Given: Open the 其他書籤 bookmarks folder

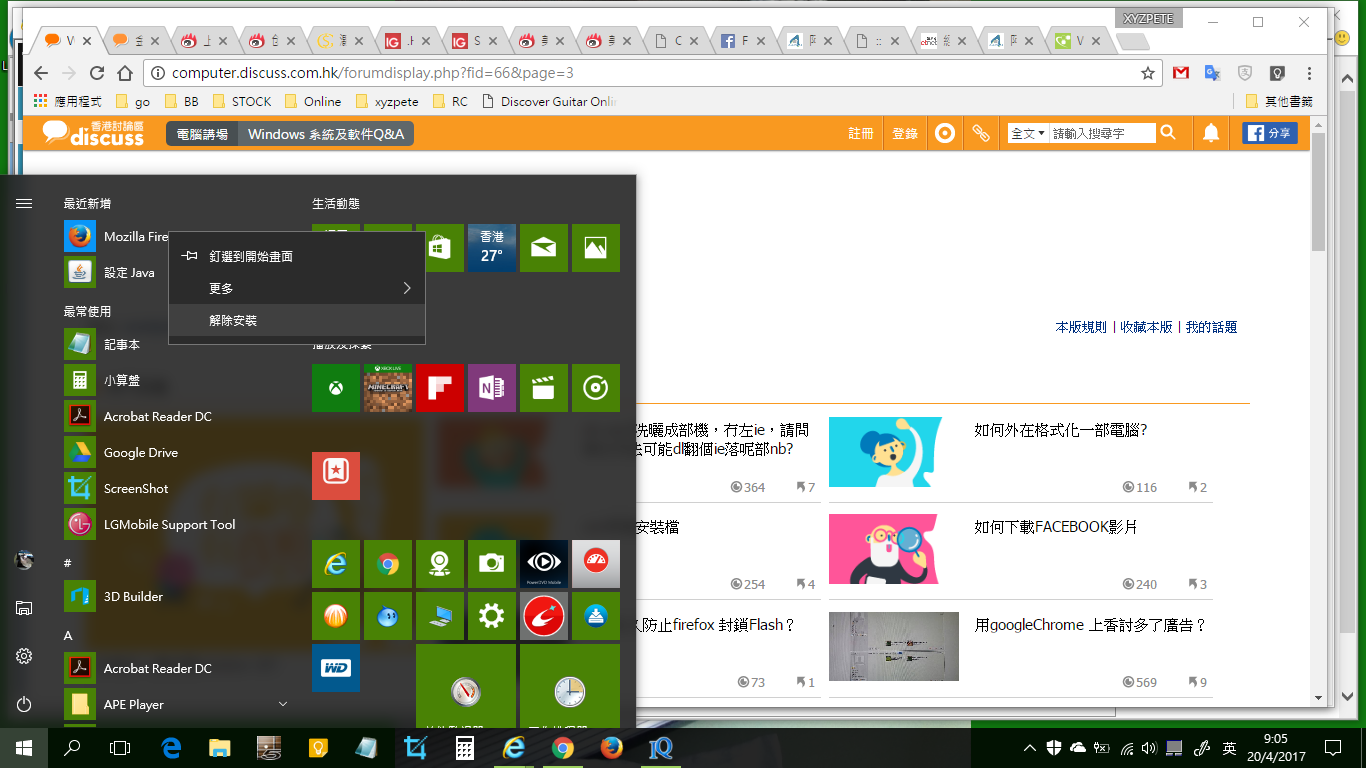Looking at the screenshot, I should [x=1279, y=101].
